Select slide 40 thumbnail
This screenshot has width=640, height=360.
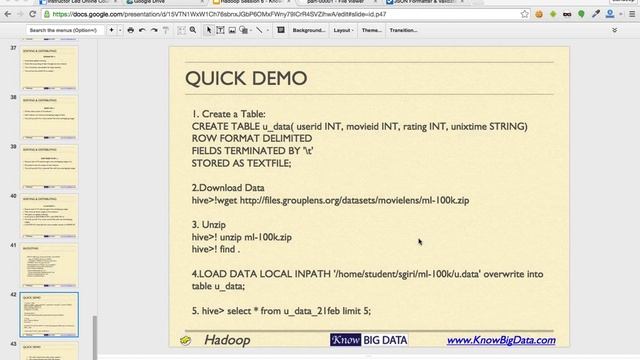[49, 216]
